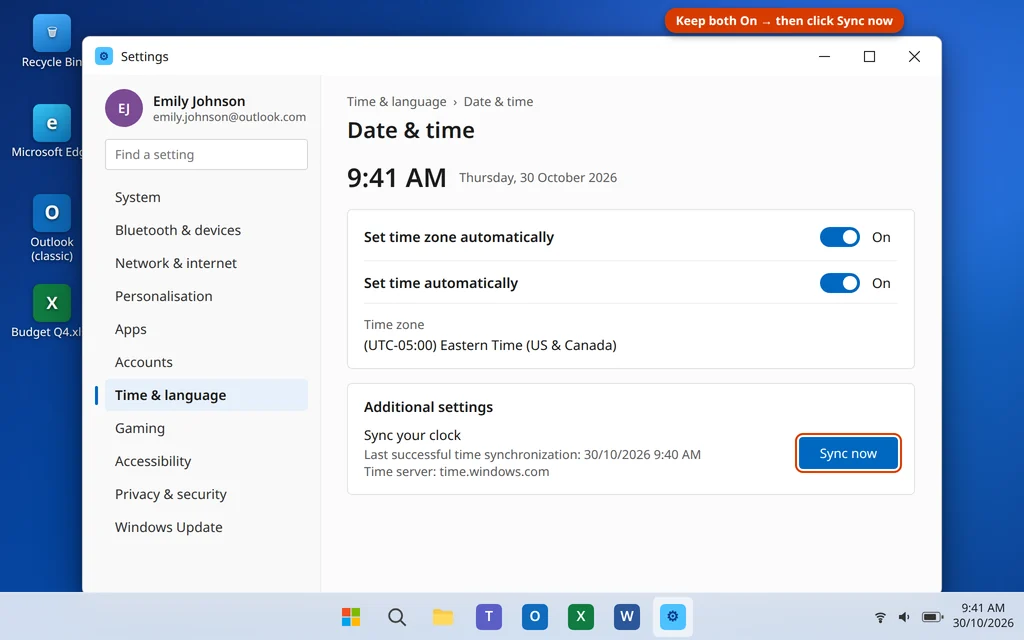1024x640 pixels.
Task: Open Accessibility settings
Action: (206, 461)
